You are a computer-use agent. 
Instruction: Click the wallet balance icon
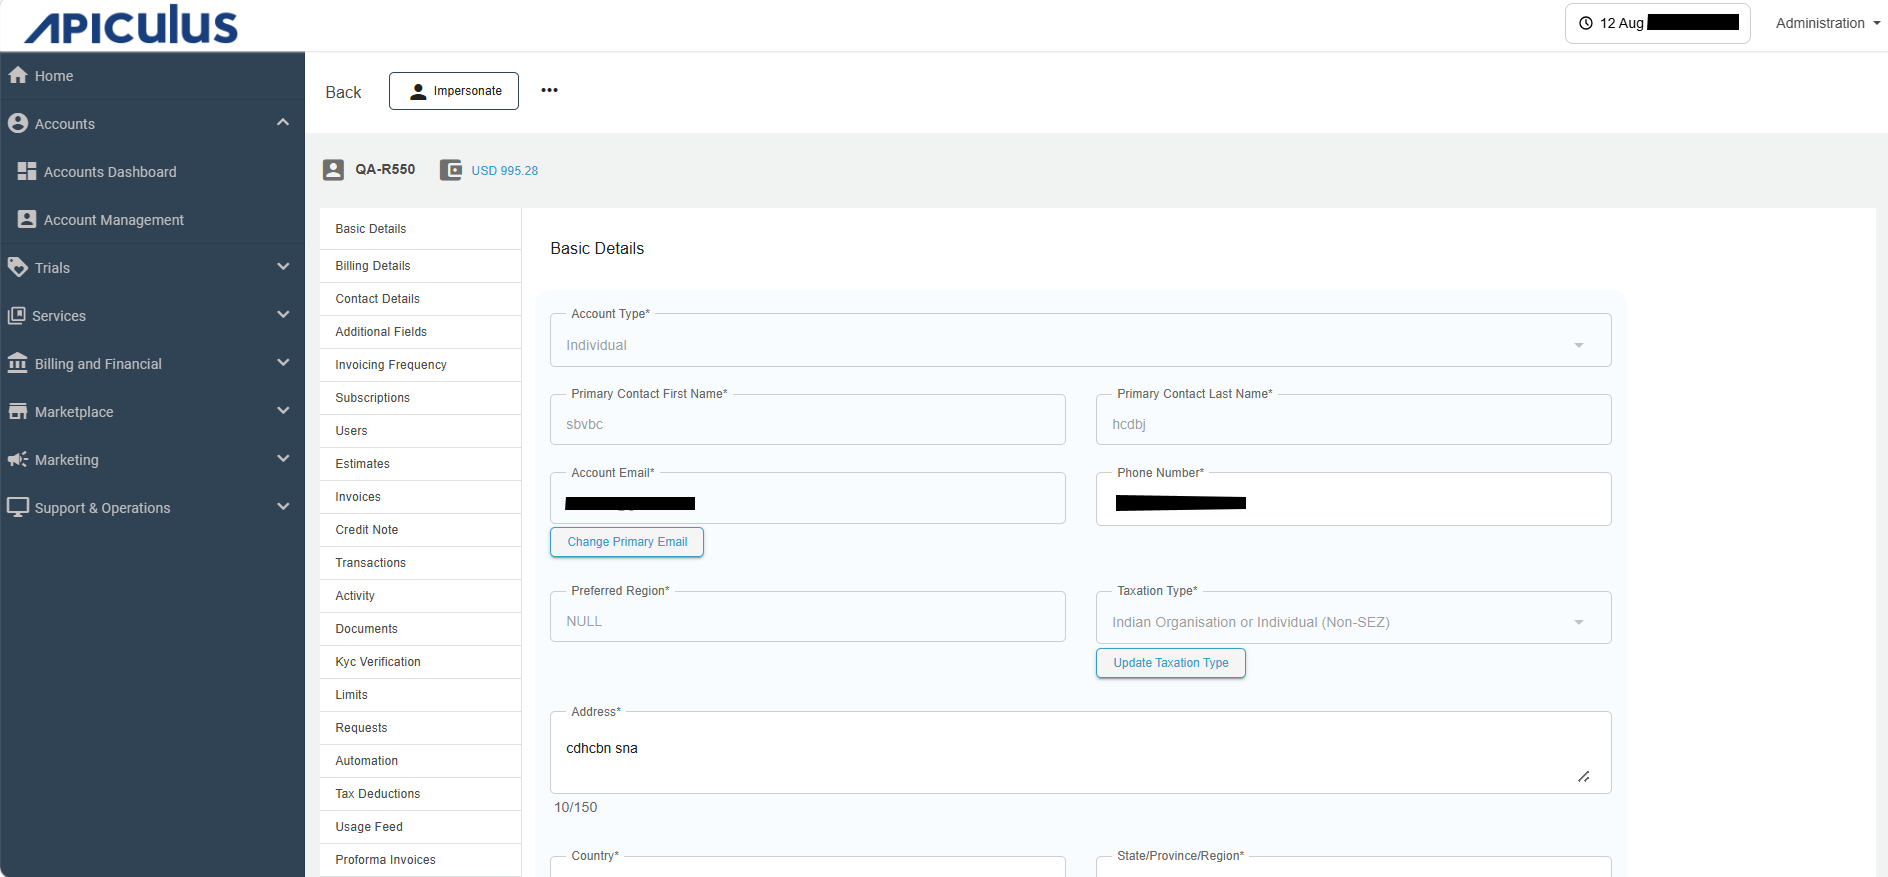(451, 170)
